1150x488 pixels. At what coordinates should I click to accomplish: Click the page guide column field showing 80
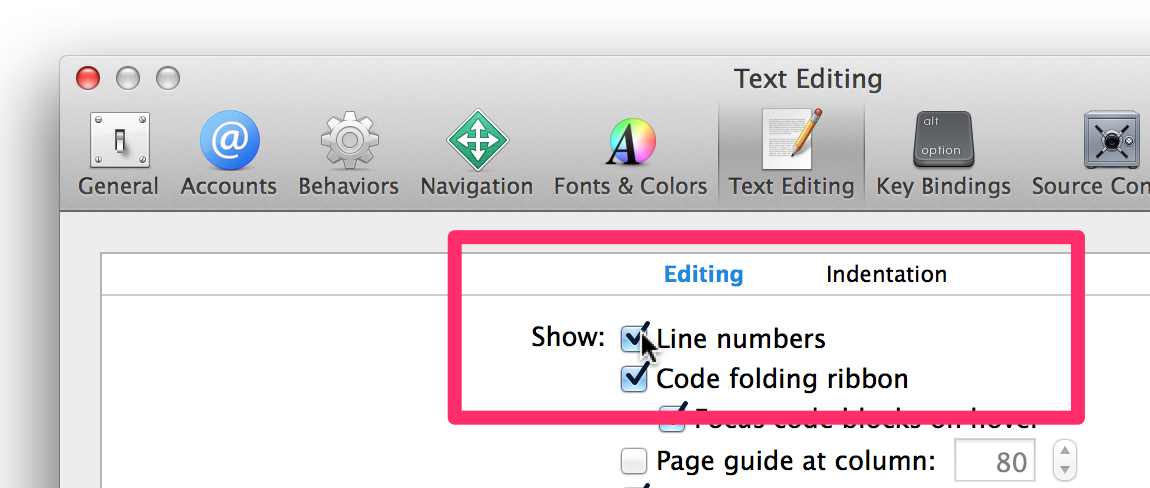pyautogui.click(x=995, y=462)
